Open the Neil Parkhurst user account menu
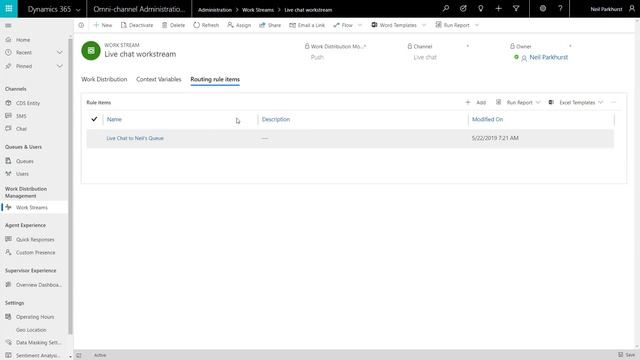 [x=612, y=9]
